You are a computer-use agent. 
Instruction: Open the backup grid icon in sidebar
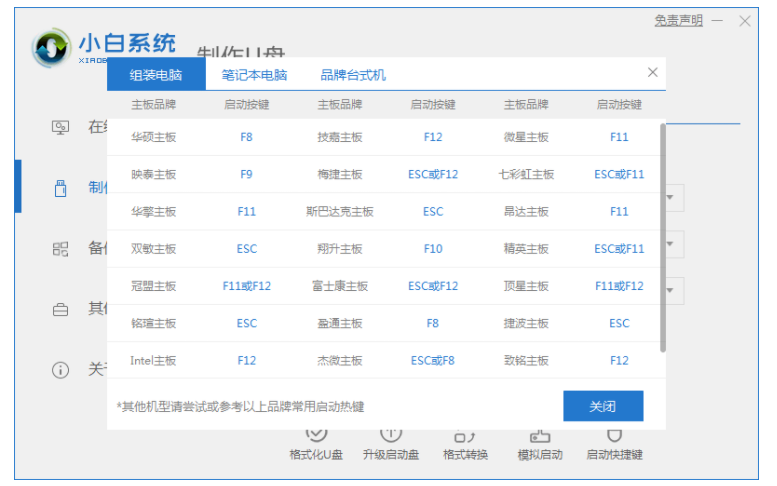tap(61, 248)
